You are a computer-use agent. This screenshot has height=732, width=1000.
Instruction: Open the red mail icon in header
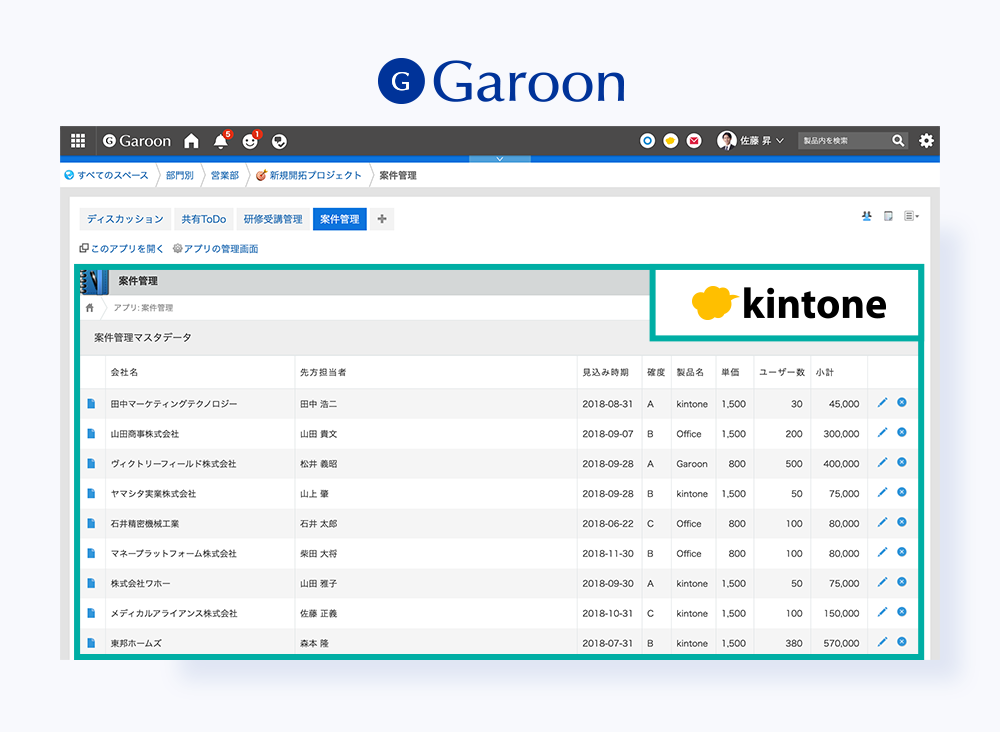pyautogui.click(x=694, y=141)
